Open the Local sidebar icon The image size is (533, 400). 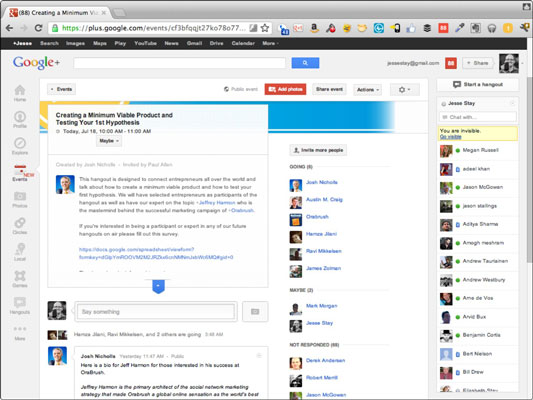coord(20,249)
